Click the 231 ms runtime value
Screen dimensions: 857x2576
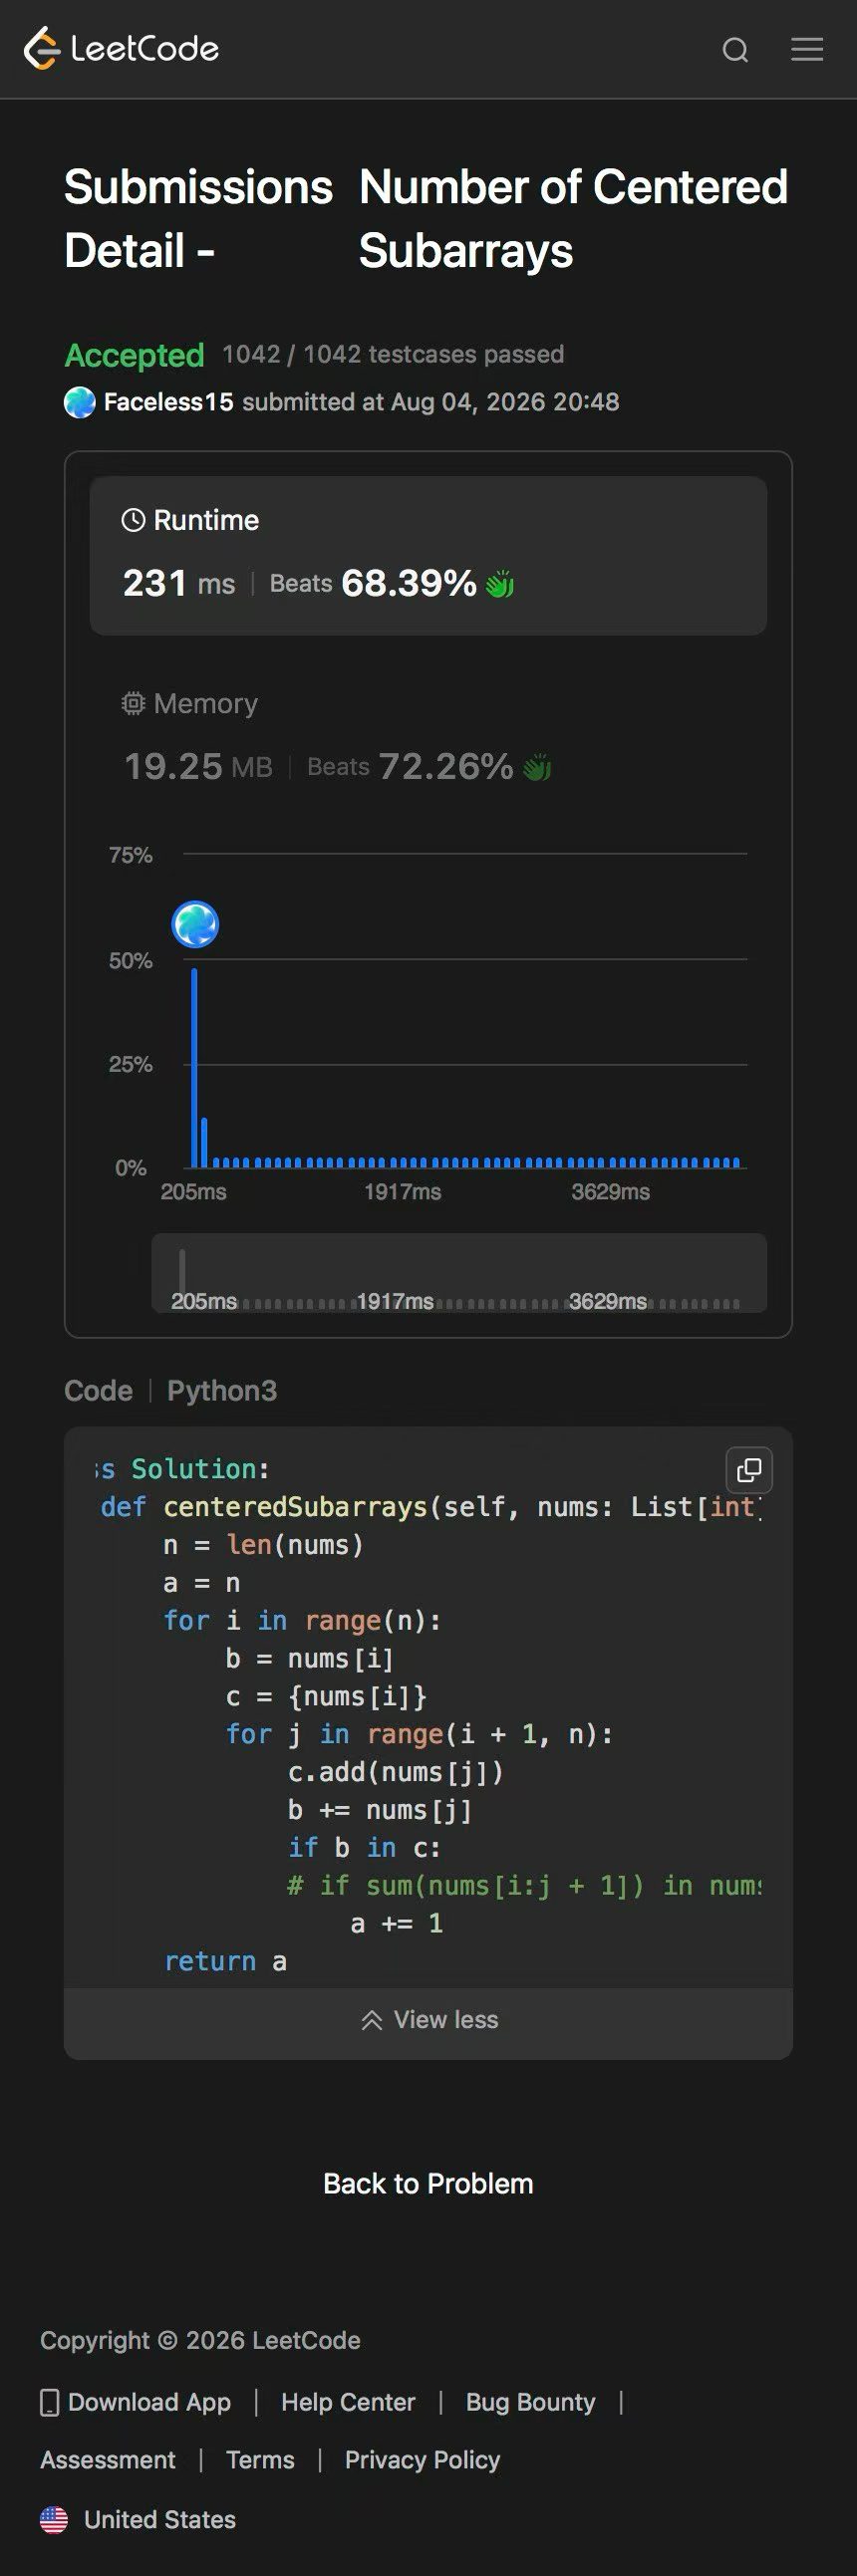click(179, 583)
